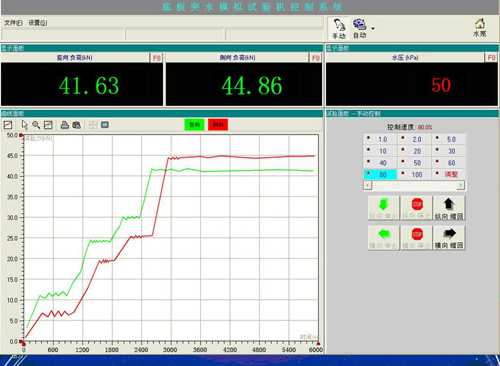Click the black up arrow vertical retract

pyautogui.click(x=449, y=208)
